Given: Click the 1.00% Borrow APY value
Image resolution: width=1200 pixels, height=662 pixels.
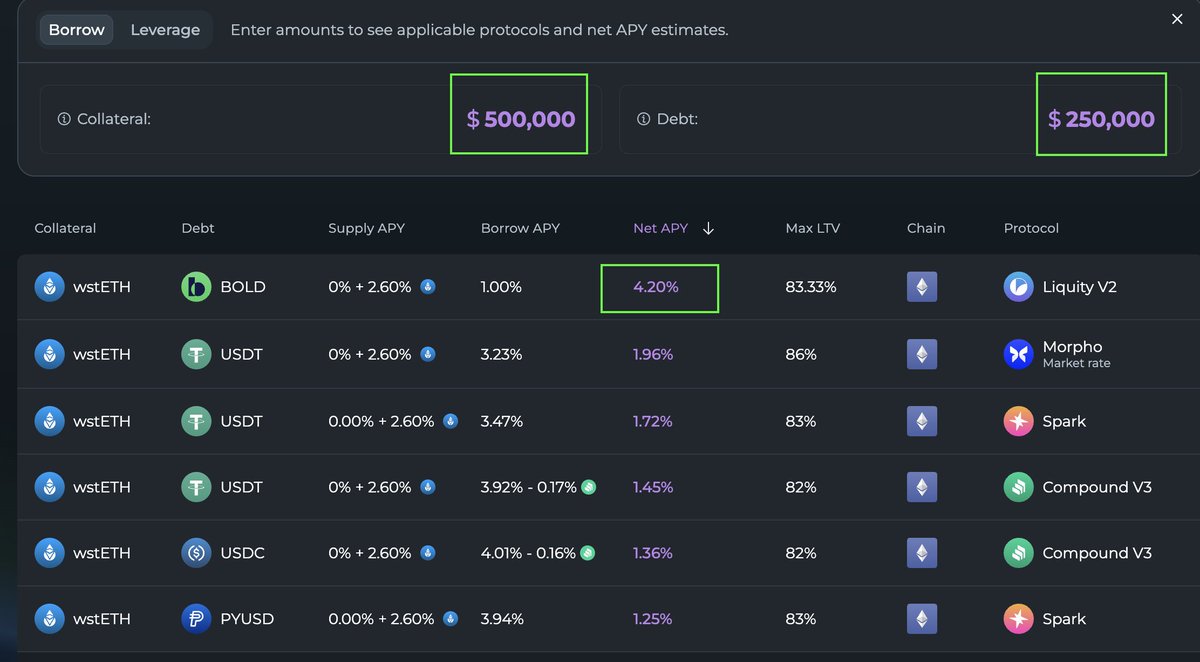Looking at the screenshot, I should pos(501,287).
